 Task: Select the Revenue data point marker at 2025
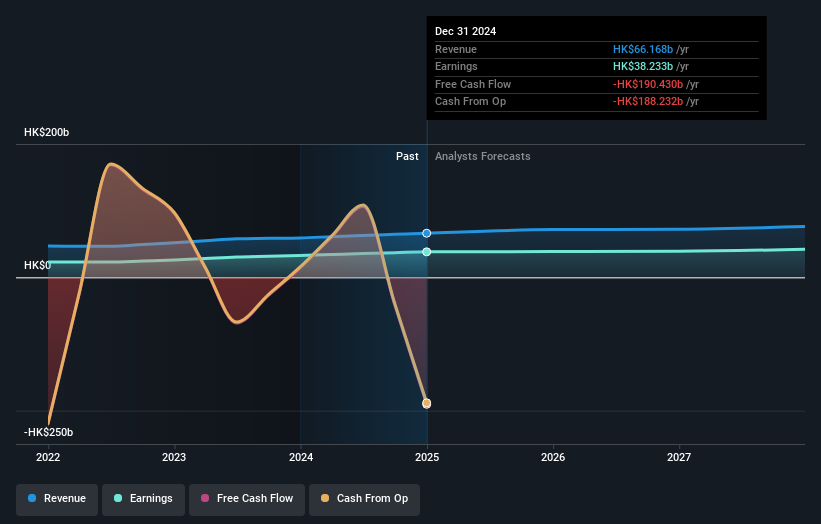coord(427,233)
